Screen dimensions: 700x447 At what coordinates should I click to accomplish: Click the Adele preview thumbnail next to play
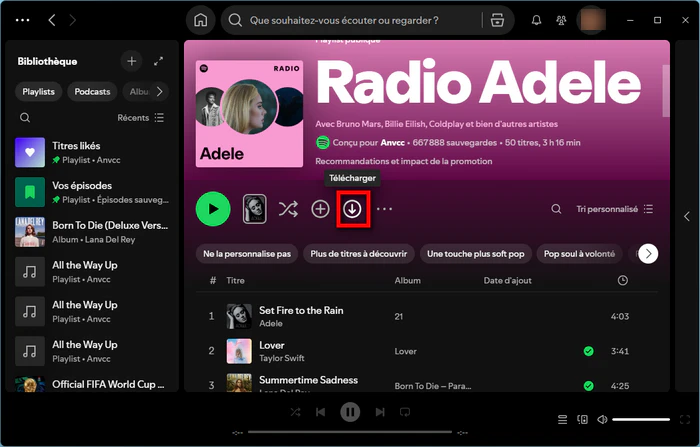[254, 209]
